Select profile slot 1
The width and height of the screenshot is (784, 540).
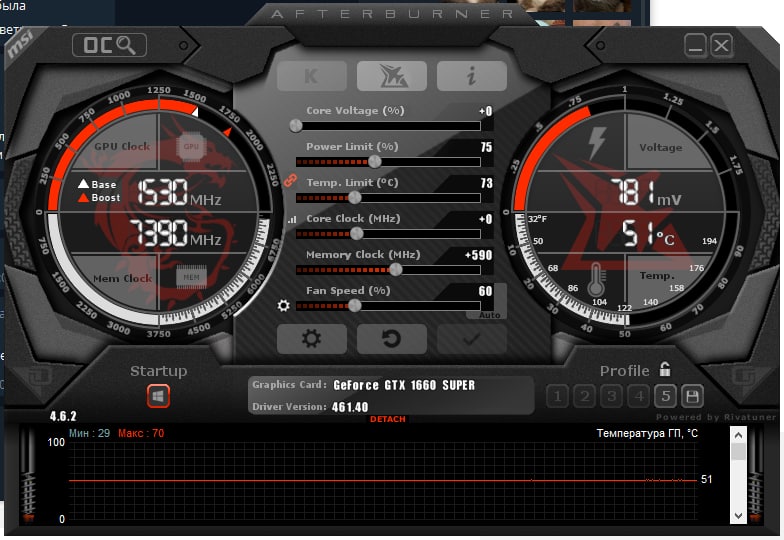tap(557, 396)
